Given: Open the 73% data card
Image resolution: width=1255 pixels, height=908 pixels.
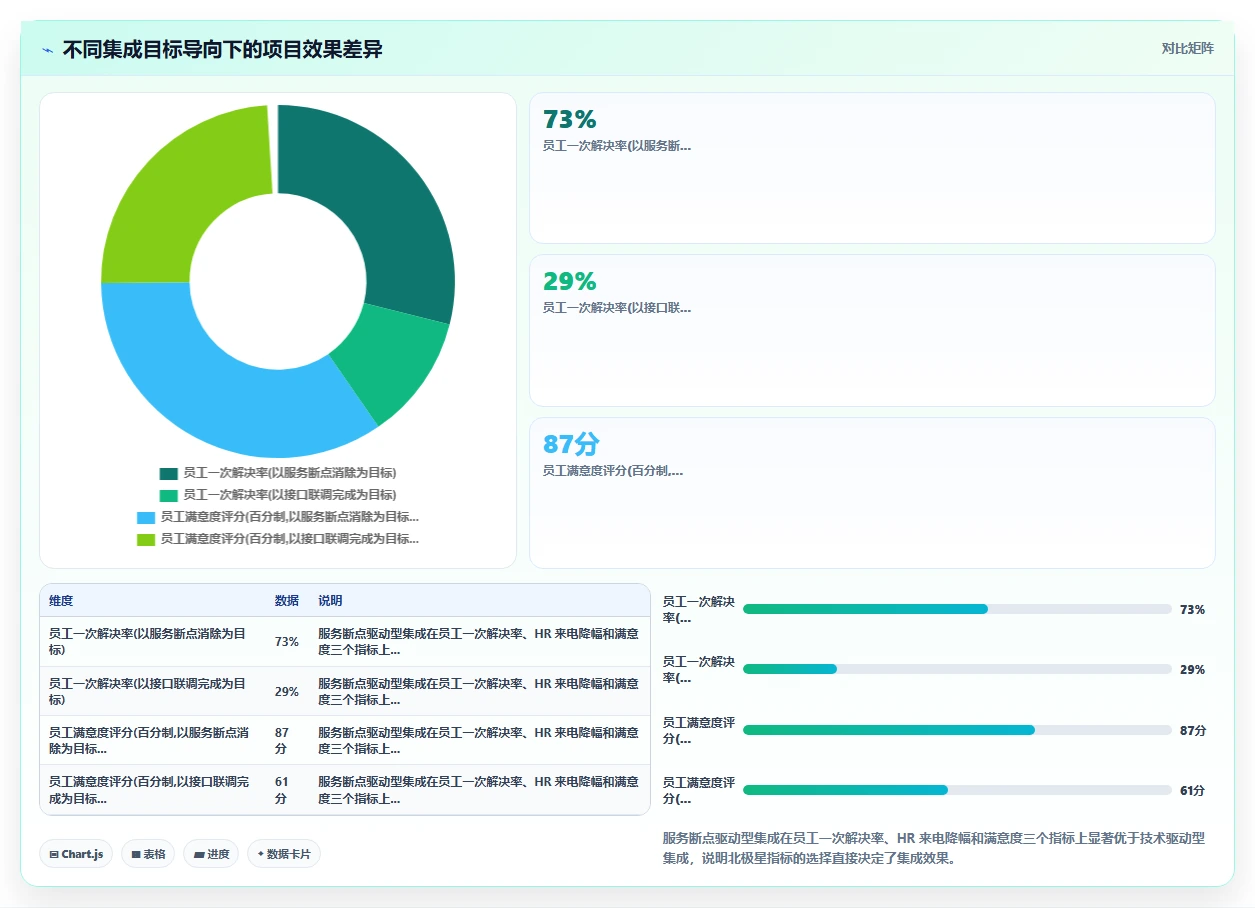Looking at the screenshot, I should 872,168.
